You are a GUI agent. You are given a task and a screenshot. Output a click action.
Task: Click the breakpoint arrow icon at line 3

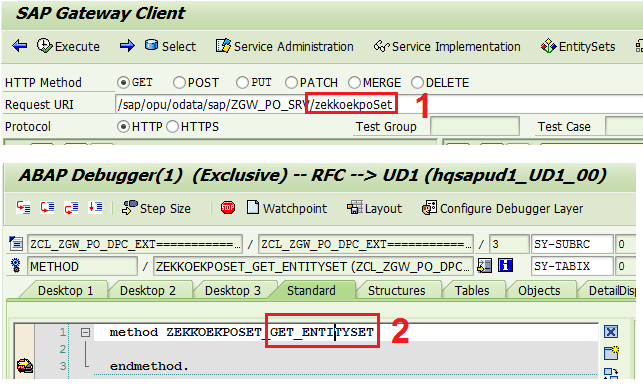(25, 365)
